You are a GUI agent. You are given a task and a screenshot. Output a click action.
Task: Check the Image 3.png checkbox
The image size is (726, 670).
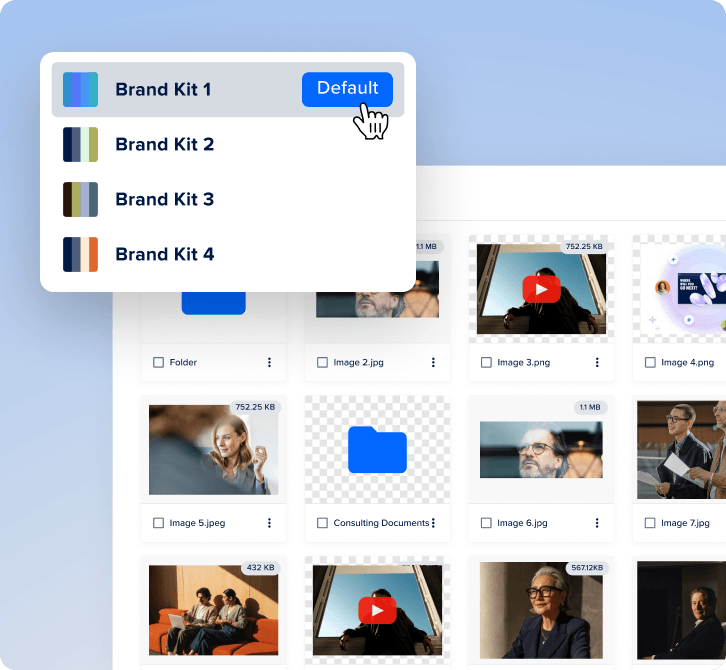486,362
